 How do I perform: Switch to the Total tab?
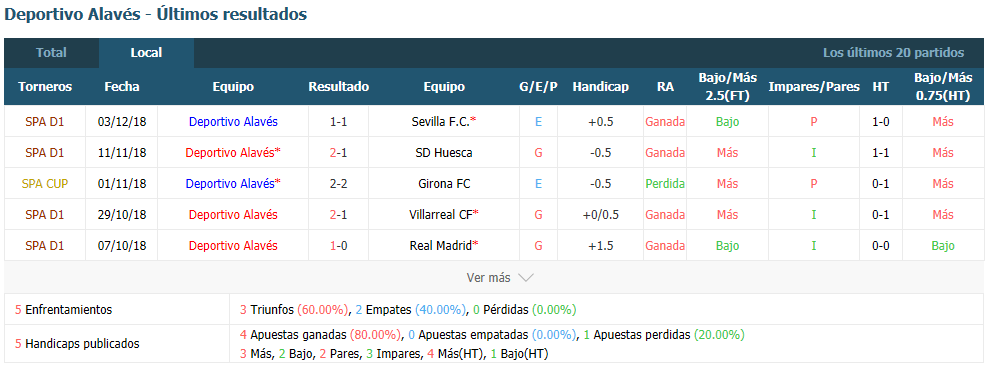coord(52,53)
